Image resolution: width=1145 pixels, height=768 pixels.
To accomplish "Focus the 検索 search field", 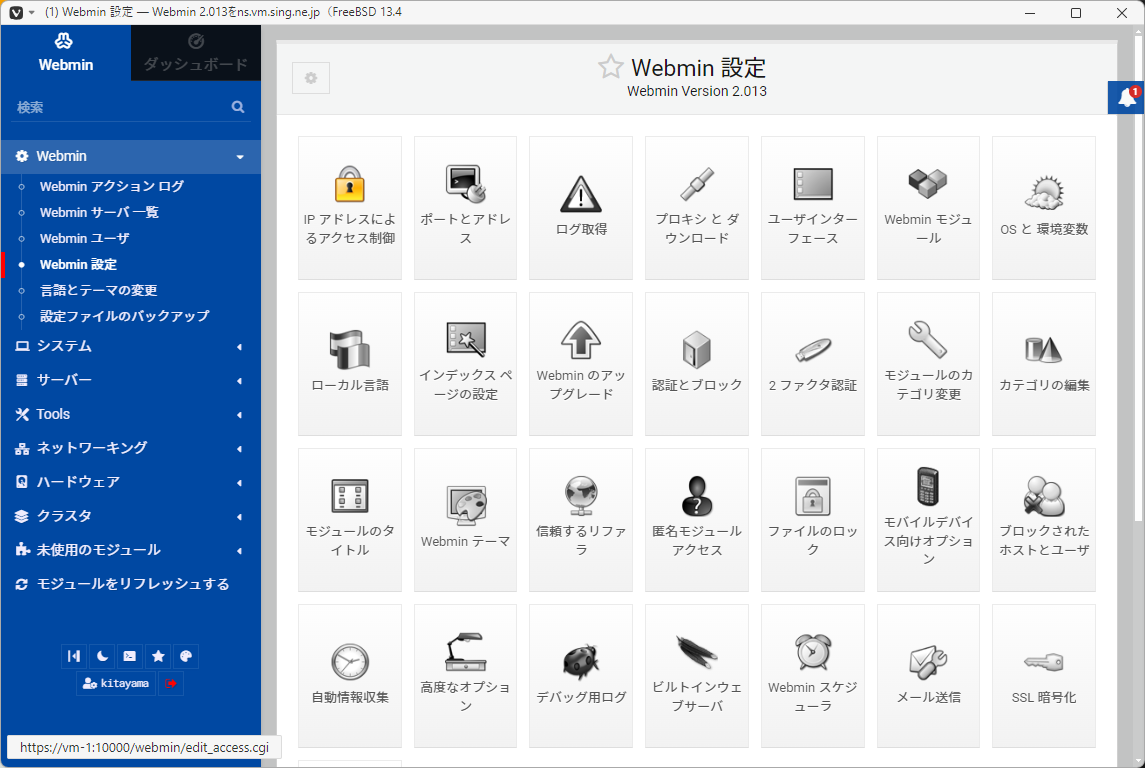I will tap(121, 107).
